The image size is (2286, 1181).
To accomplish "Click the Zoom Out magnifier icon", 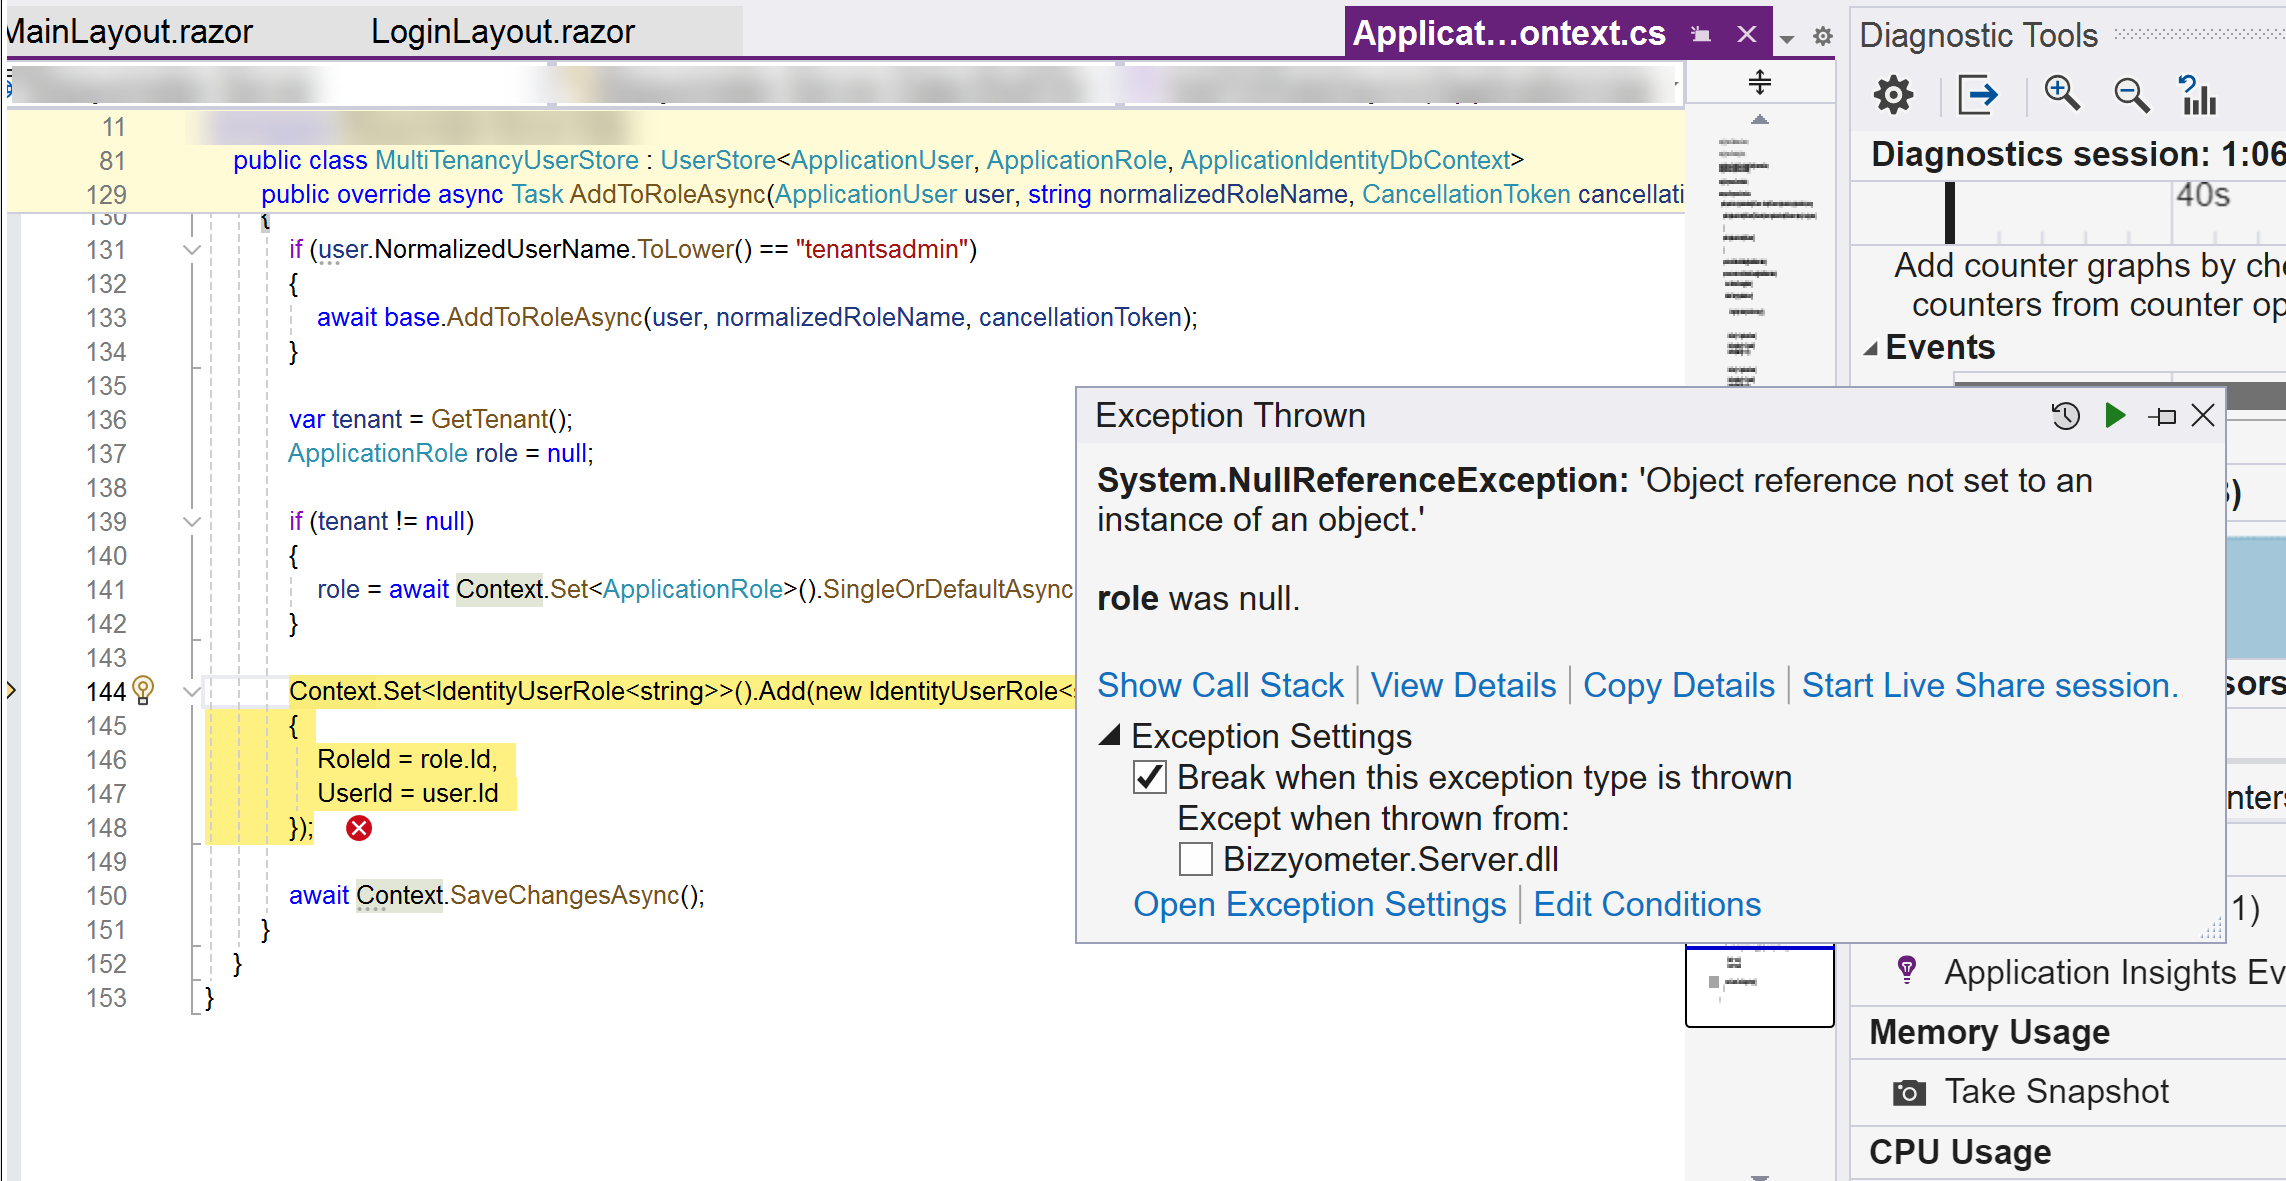I will coord(2130,96).
